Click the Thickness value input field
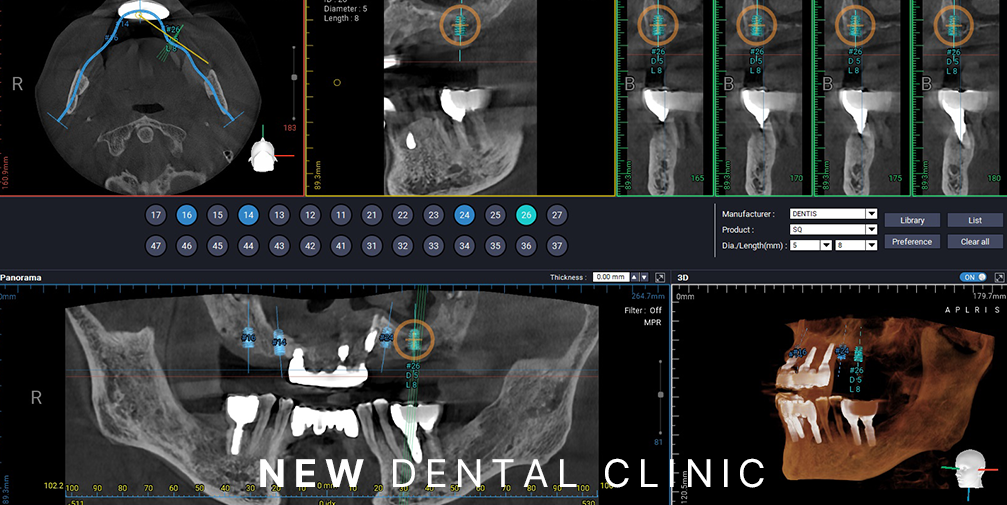This screenshot has height=505, width=1007. click(x=610, y=277)
